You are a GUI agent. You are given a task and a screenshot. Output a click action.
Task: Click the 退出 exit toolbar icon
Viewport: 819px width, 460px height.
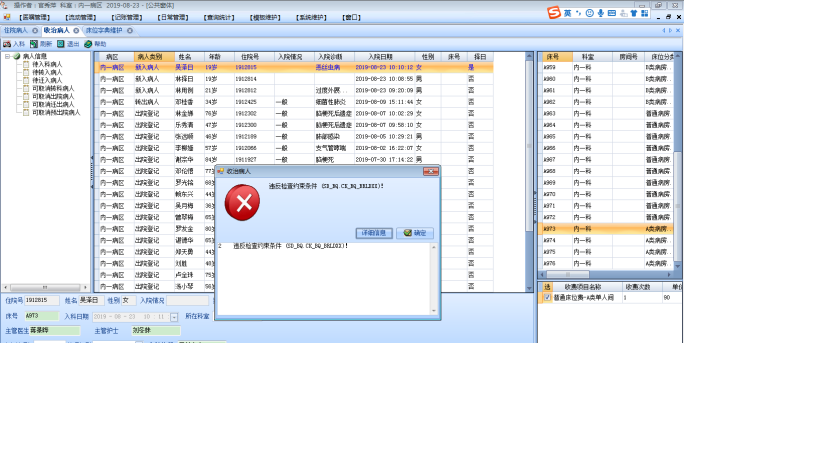[x=61, y=44]
